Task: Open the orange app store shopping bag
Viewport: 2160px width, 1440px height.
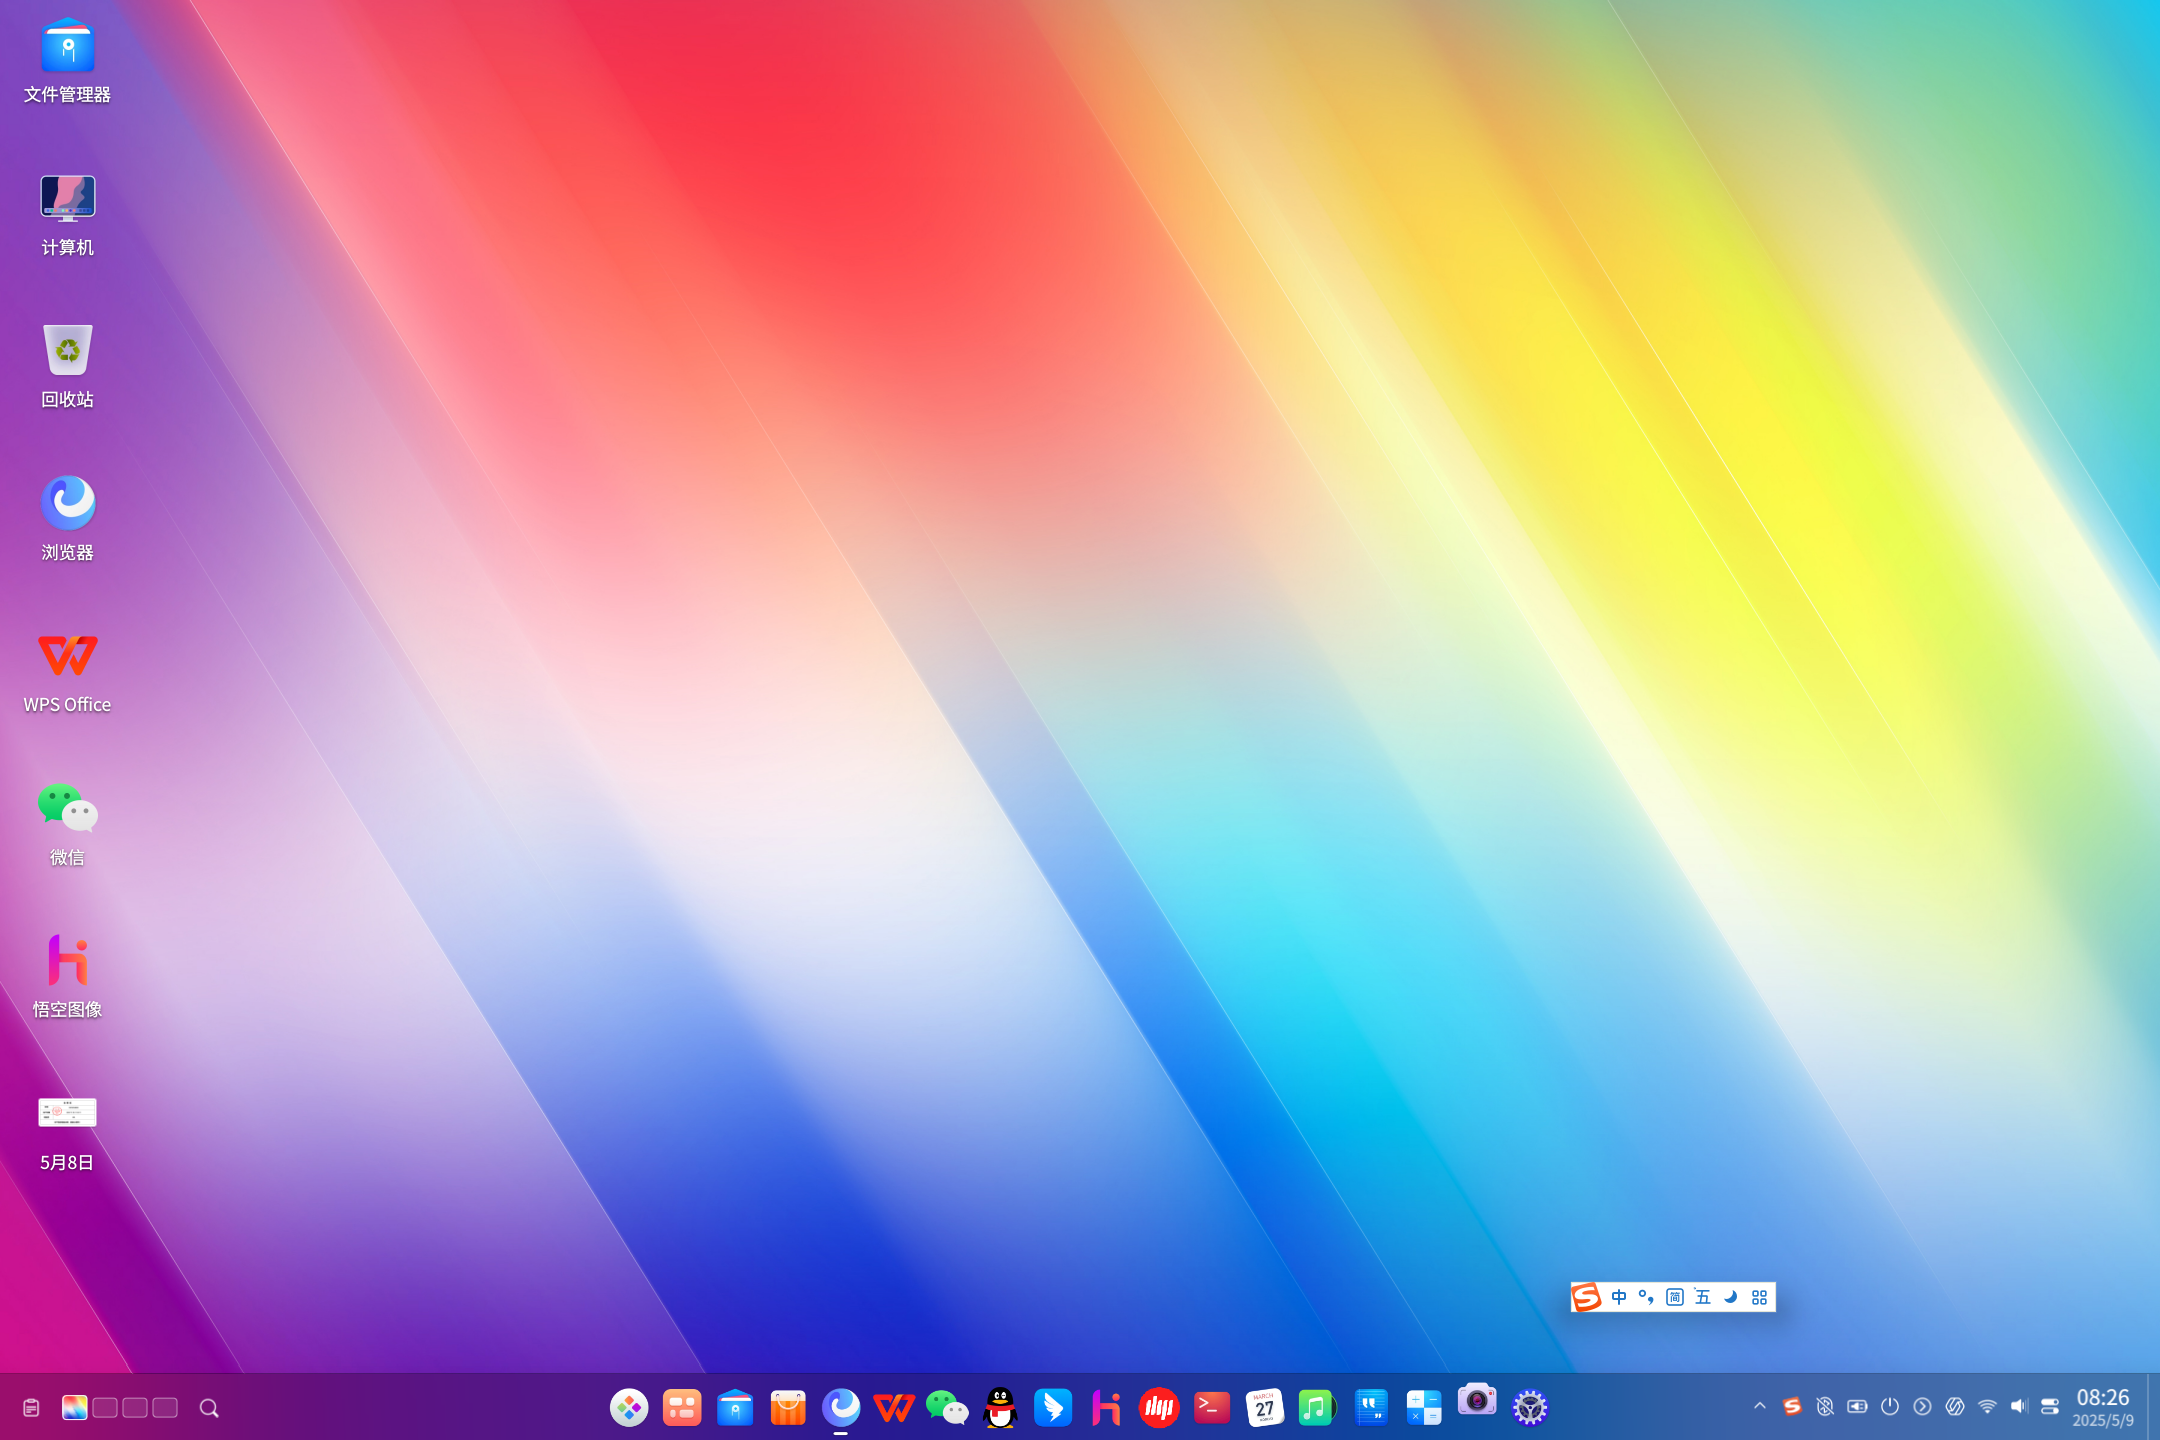Action: tap(788, 1408)
